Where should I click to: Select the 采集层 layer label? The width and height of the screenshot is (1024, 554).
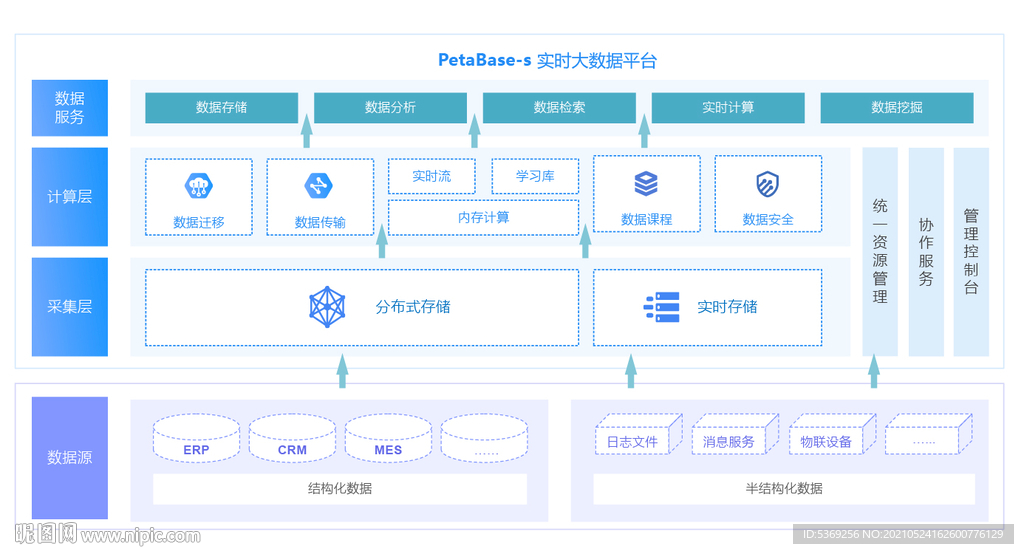70,306
